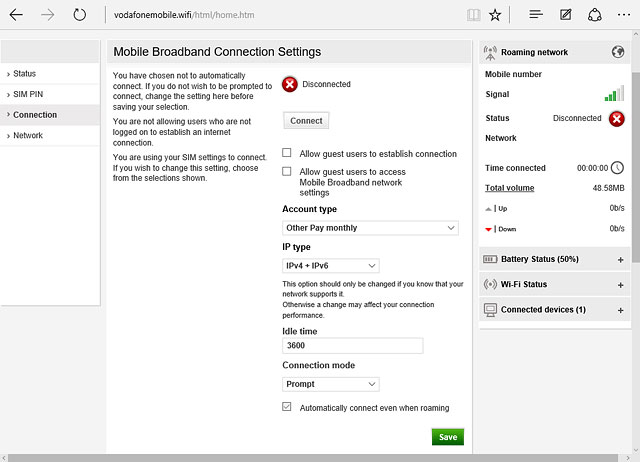
Task: Add page to favorites star icon
Action: (496, 15)
